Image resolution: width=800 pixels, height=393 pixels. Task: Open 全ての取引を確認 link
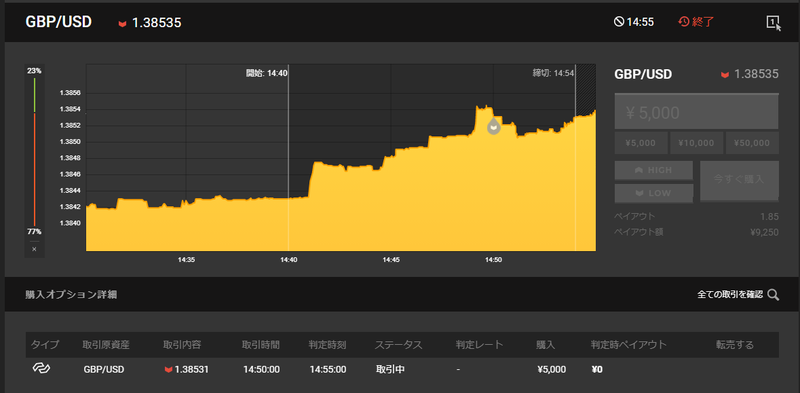coord(730,294)
